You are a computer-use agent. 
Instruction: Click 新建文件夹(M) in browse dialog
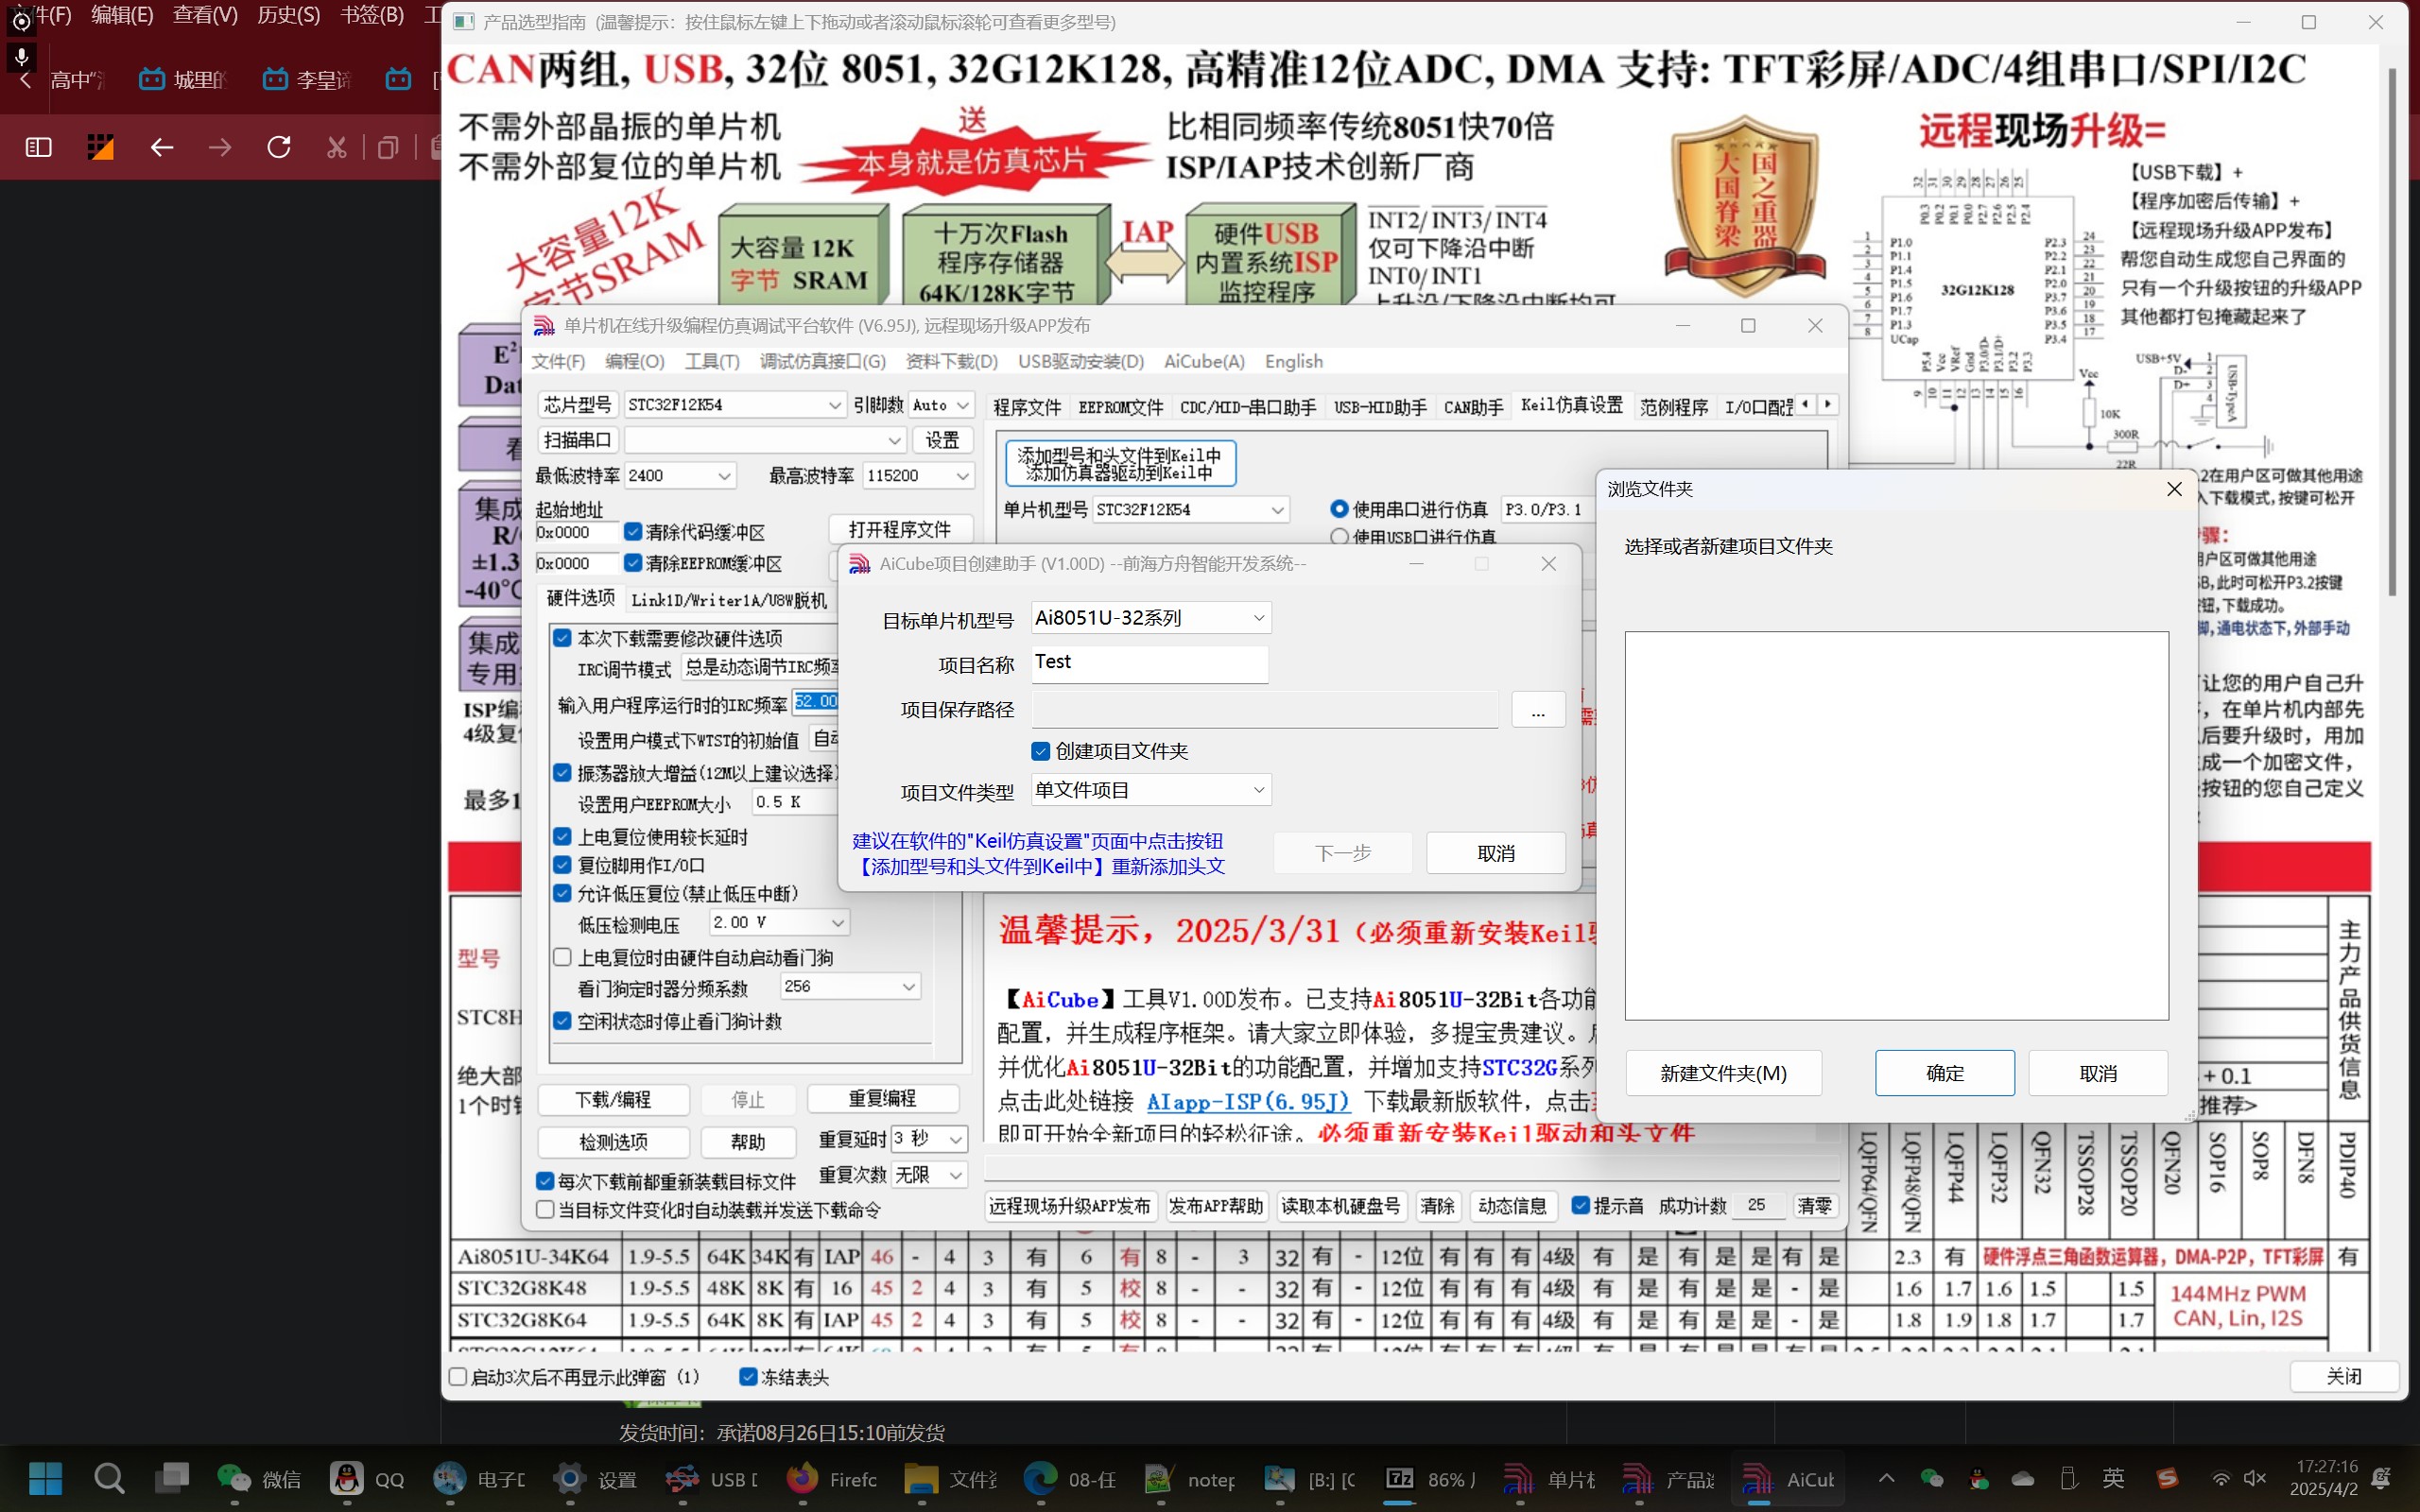[1723, 1073]
